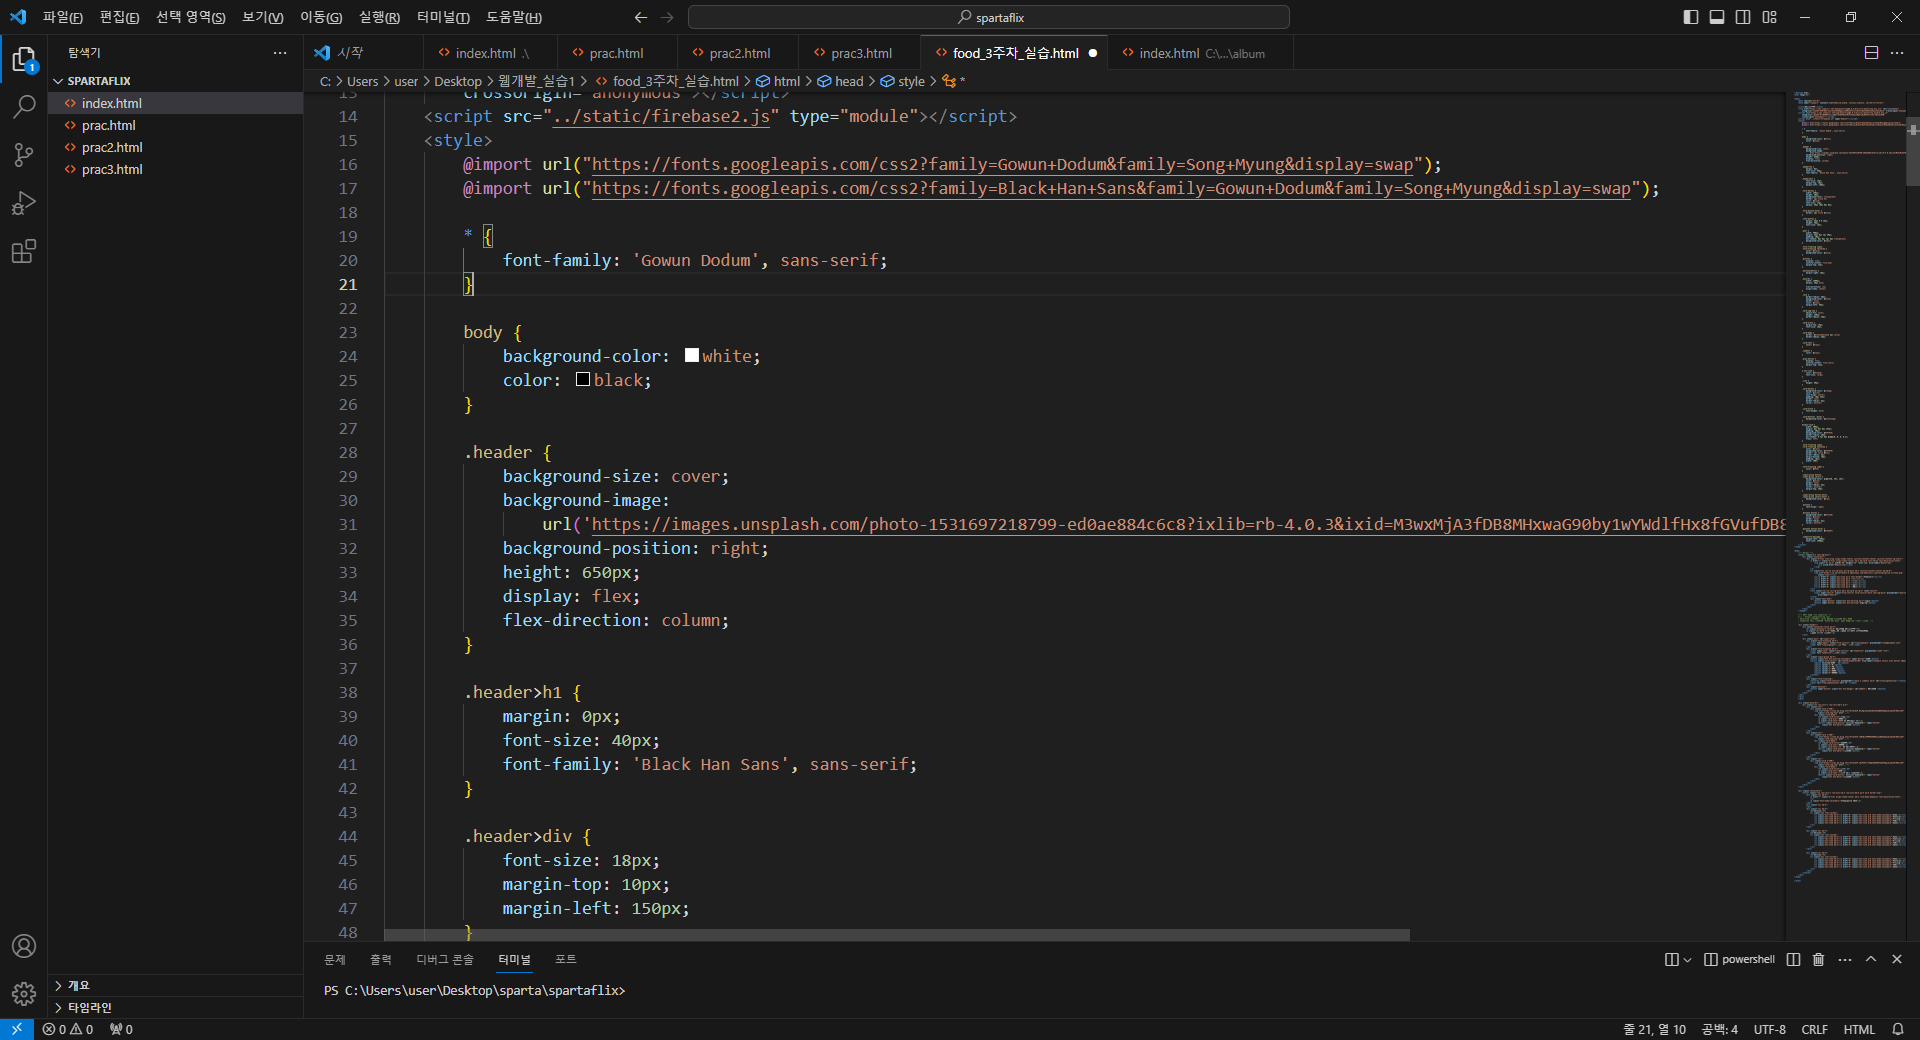1920x1040 pixels.
Task: Switch to the 문제 problems panel tab
Action: 335,959
